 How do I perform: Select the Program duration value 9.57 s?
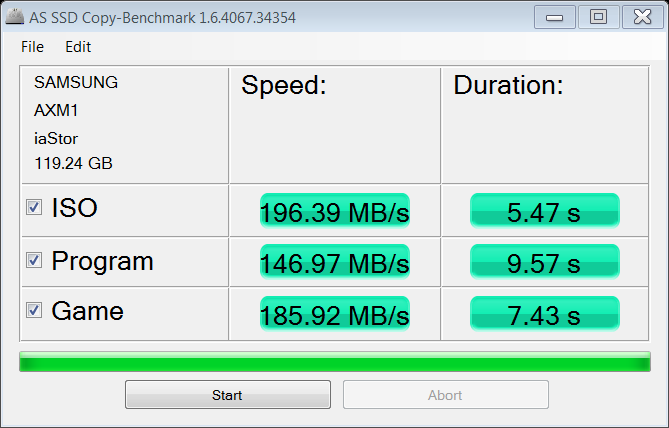[x=545, y=263]
